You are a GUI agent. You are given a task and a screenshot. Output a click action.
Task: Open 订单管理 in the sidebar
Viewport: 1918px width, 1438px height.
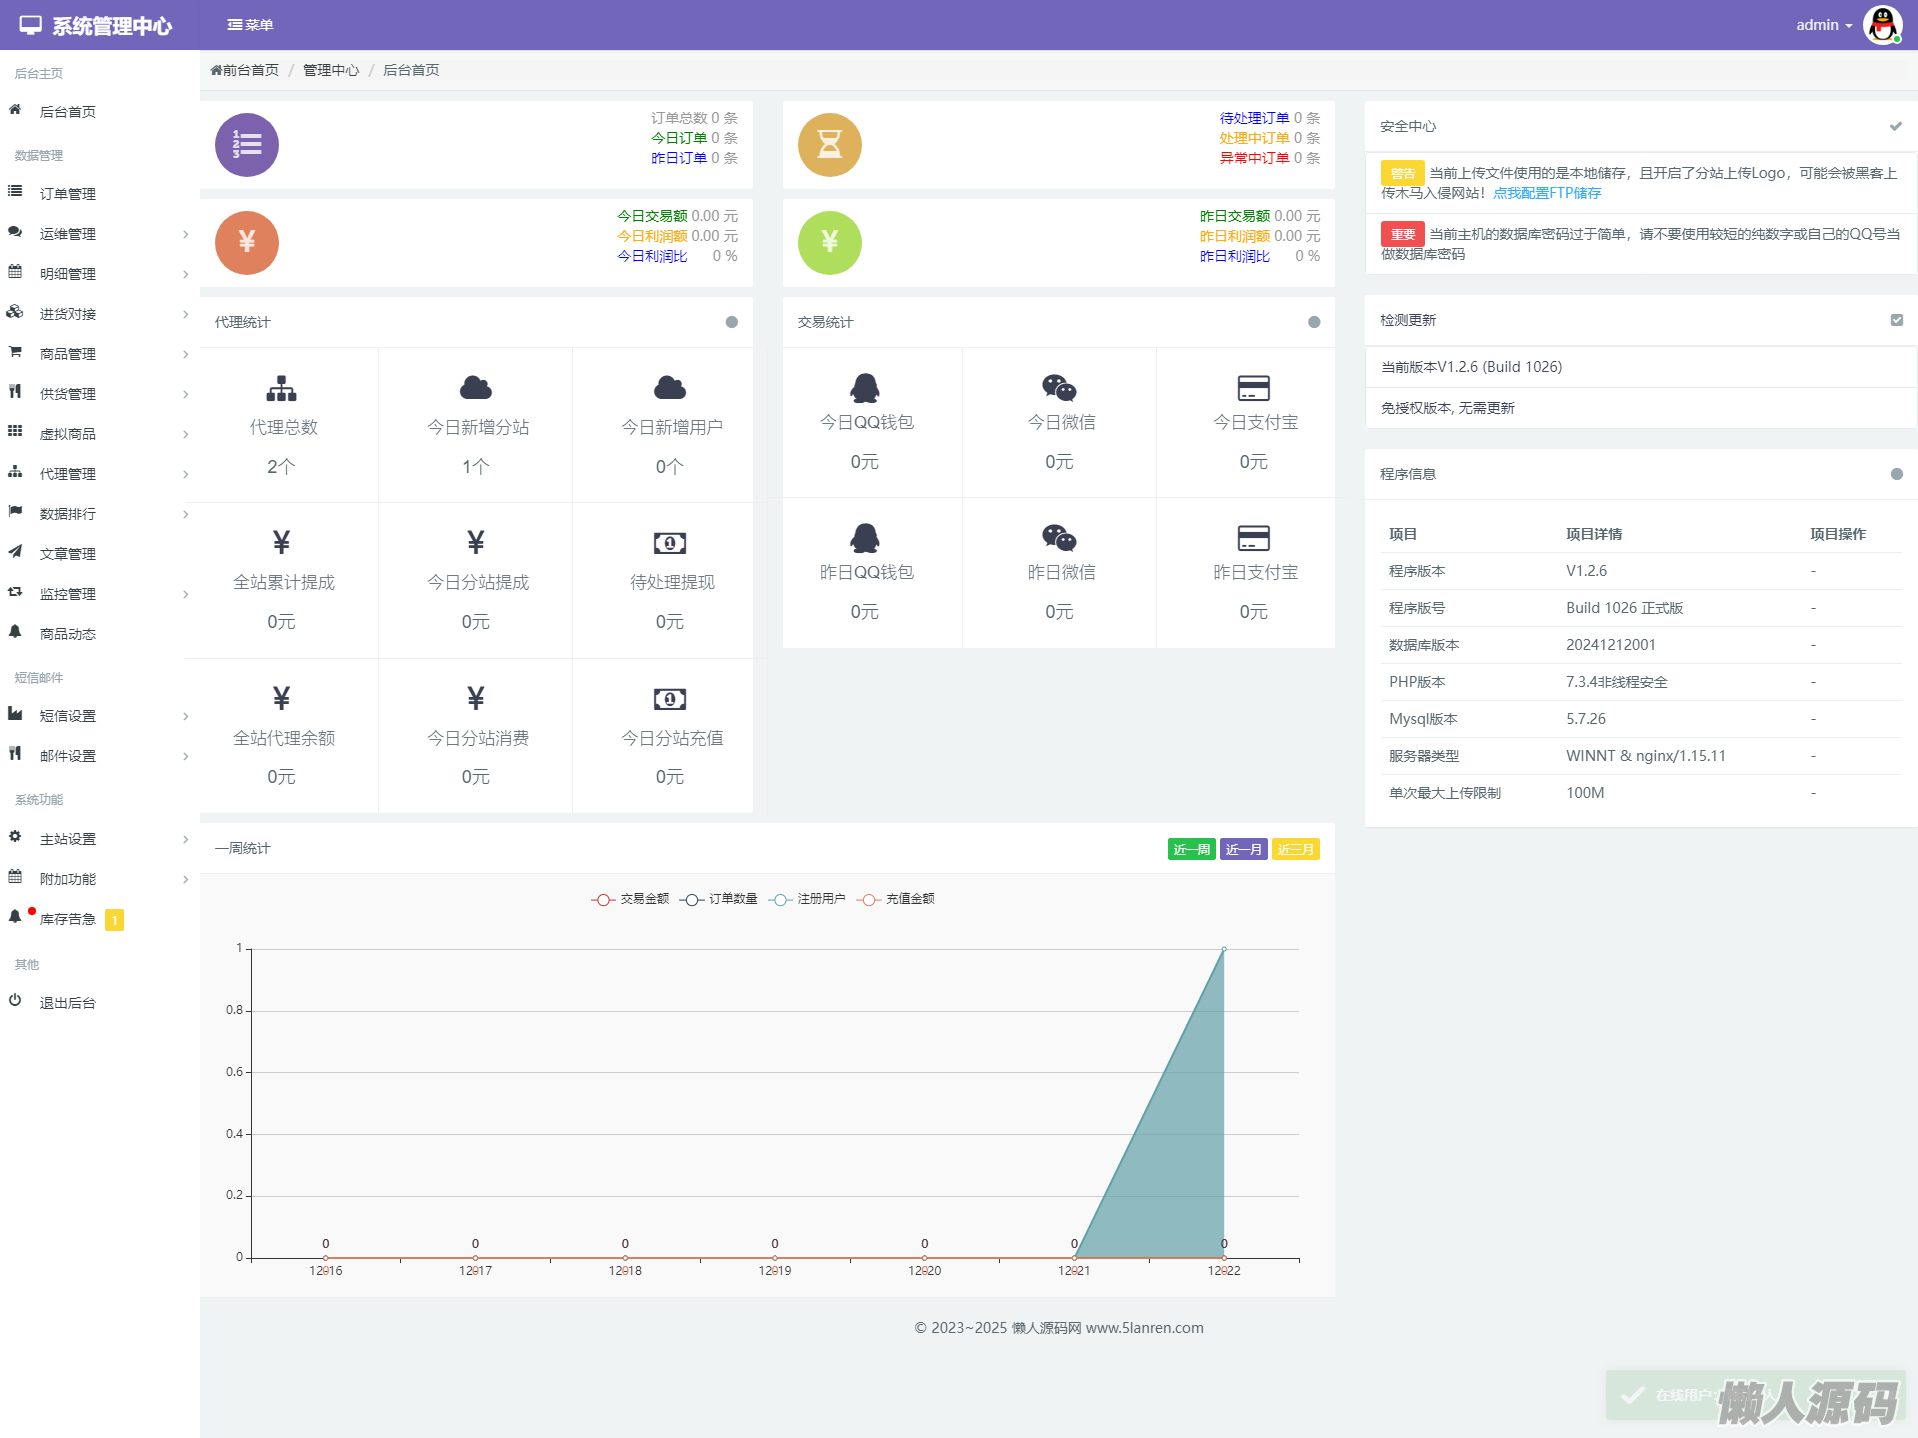pos(67,194)
